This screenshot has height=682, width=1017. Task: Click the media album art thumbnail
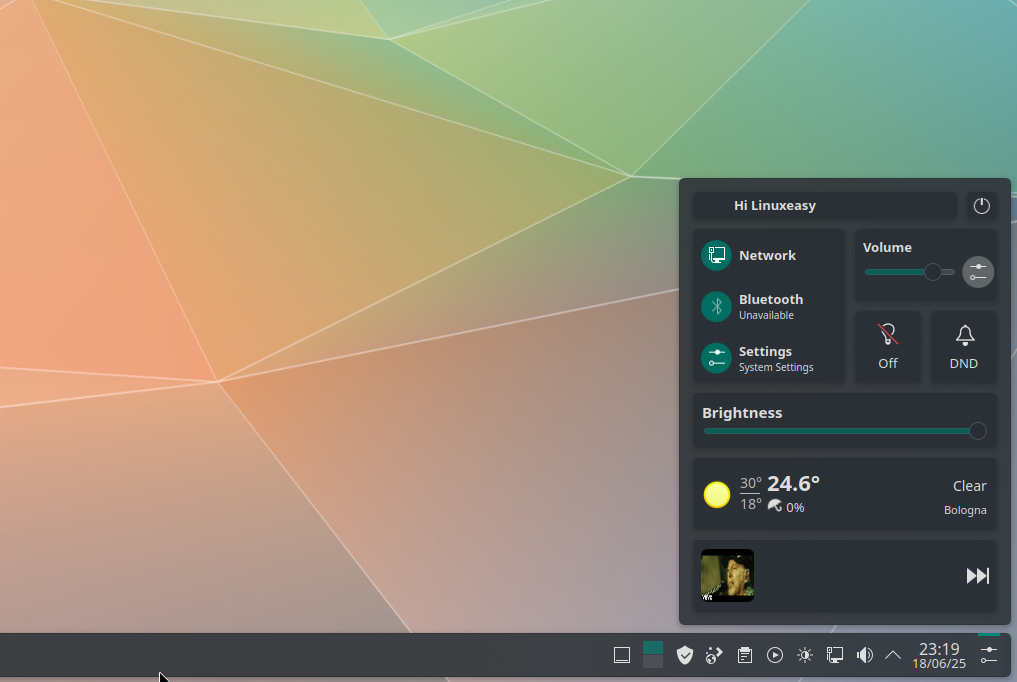click(x=727, y=575)
